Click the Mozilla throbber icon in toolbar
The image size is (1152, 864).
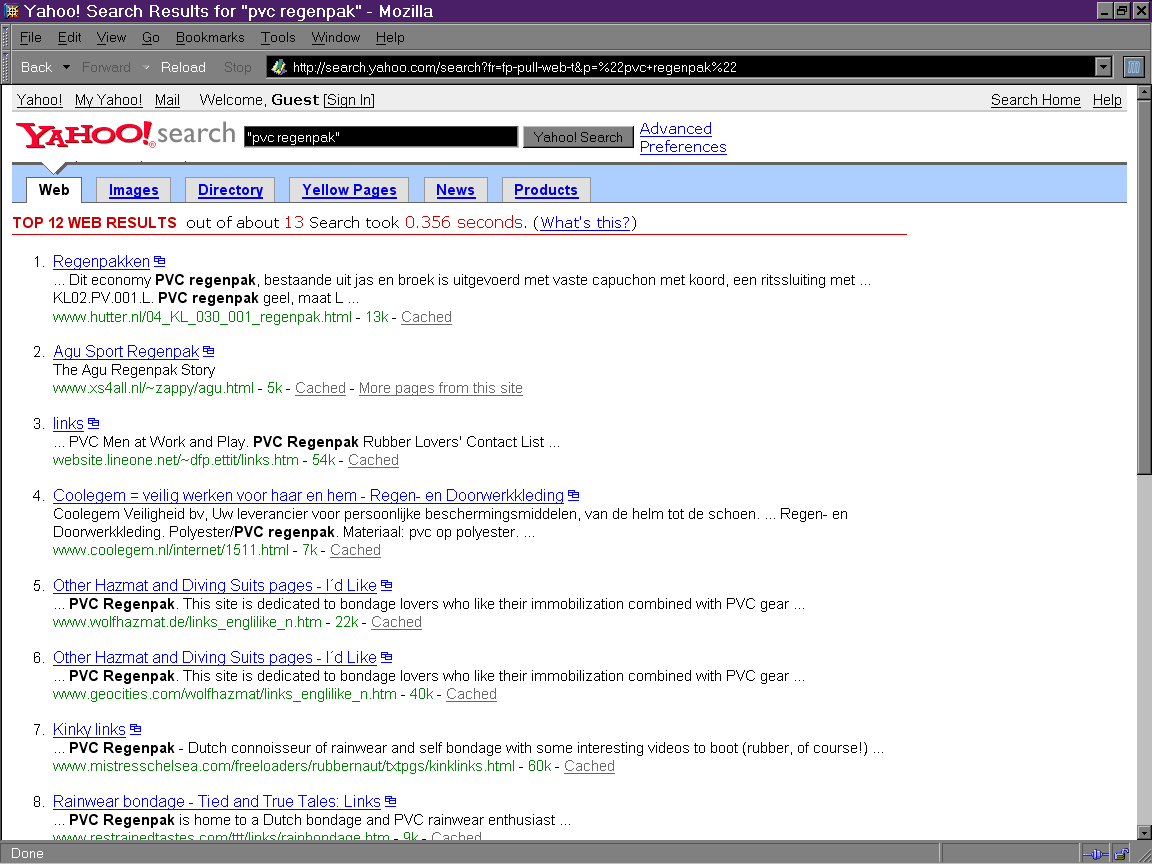(1134, 67)
